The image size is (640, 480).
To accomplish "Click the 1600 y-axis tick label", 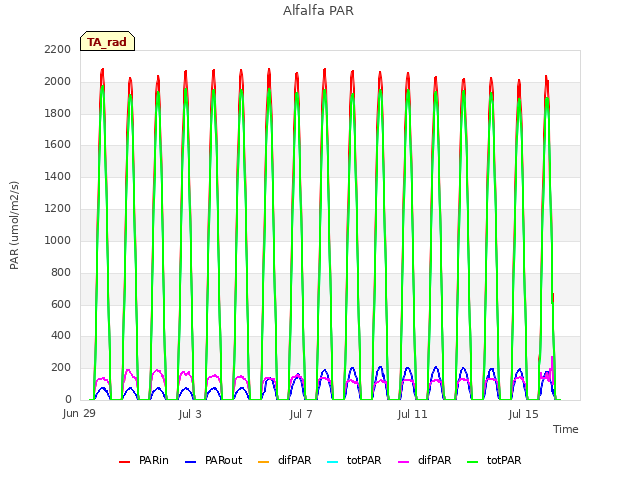I will [x=58, y=144].
